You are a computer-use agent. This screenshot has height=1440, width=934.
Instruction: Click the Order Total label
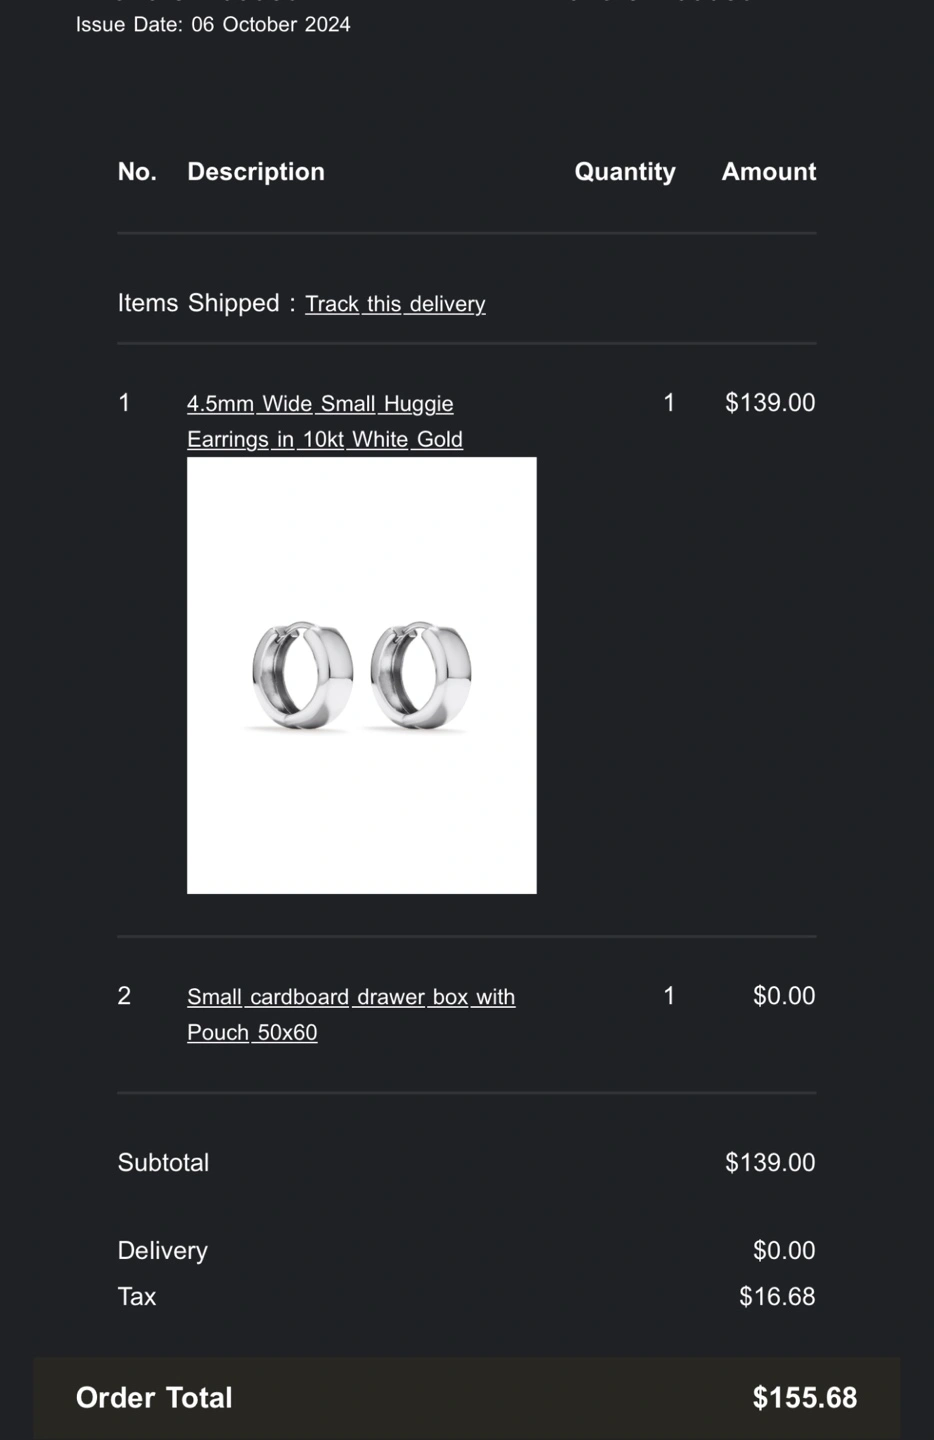point(154,1398)
